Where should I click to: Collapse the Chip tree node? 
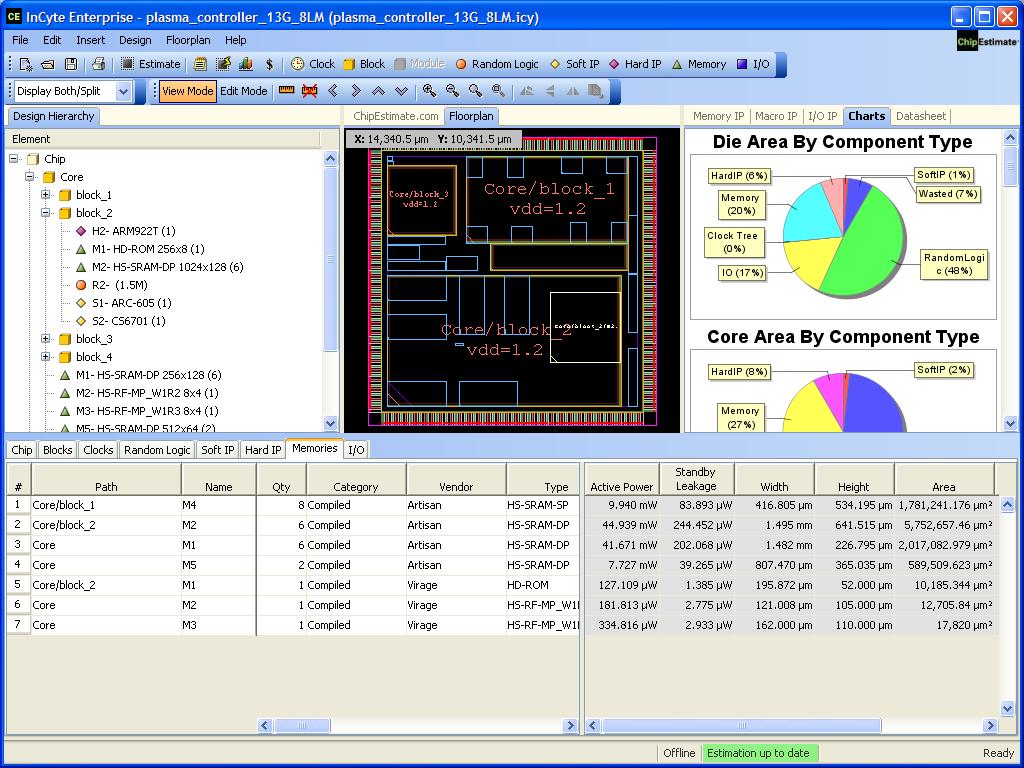[14, 159]
